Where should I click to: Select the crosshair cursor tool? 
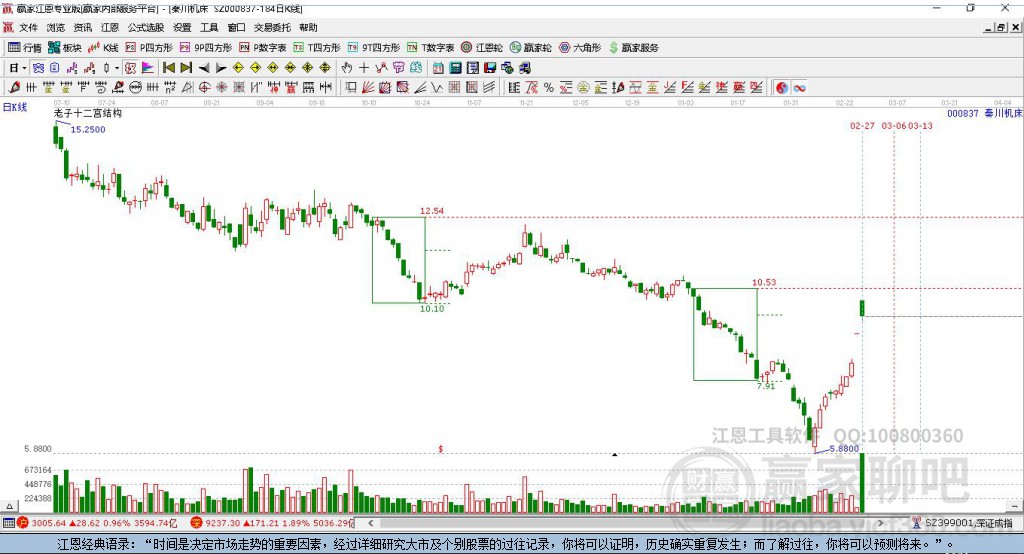click(364, 68)
